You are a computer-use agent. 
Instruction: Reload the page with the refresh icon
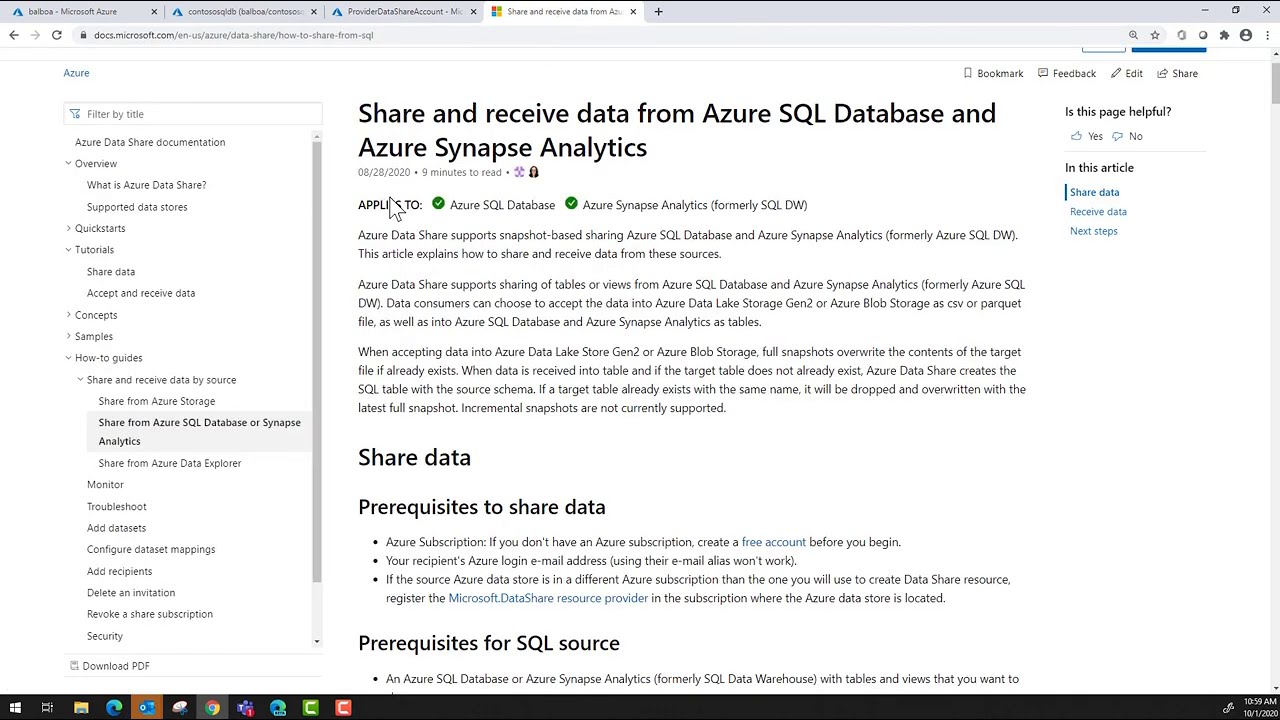[57, 35]
